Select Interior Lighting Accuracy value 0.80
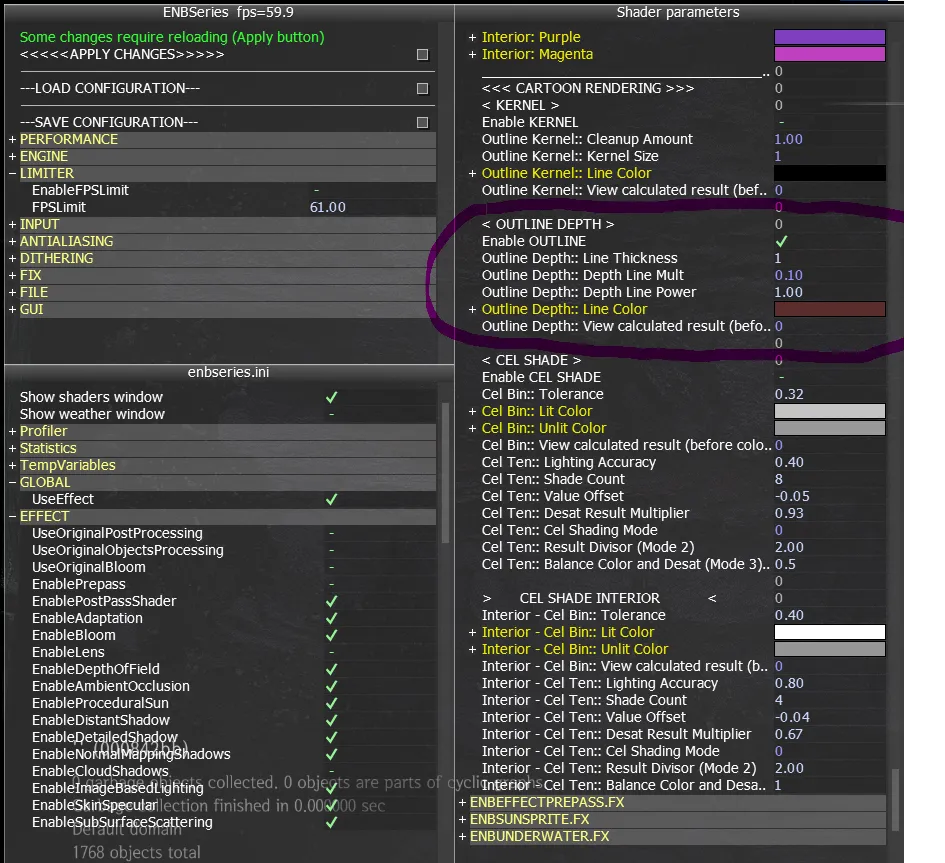 tap(789, 683)
